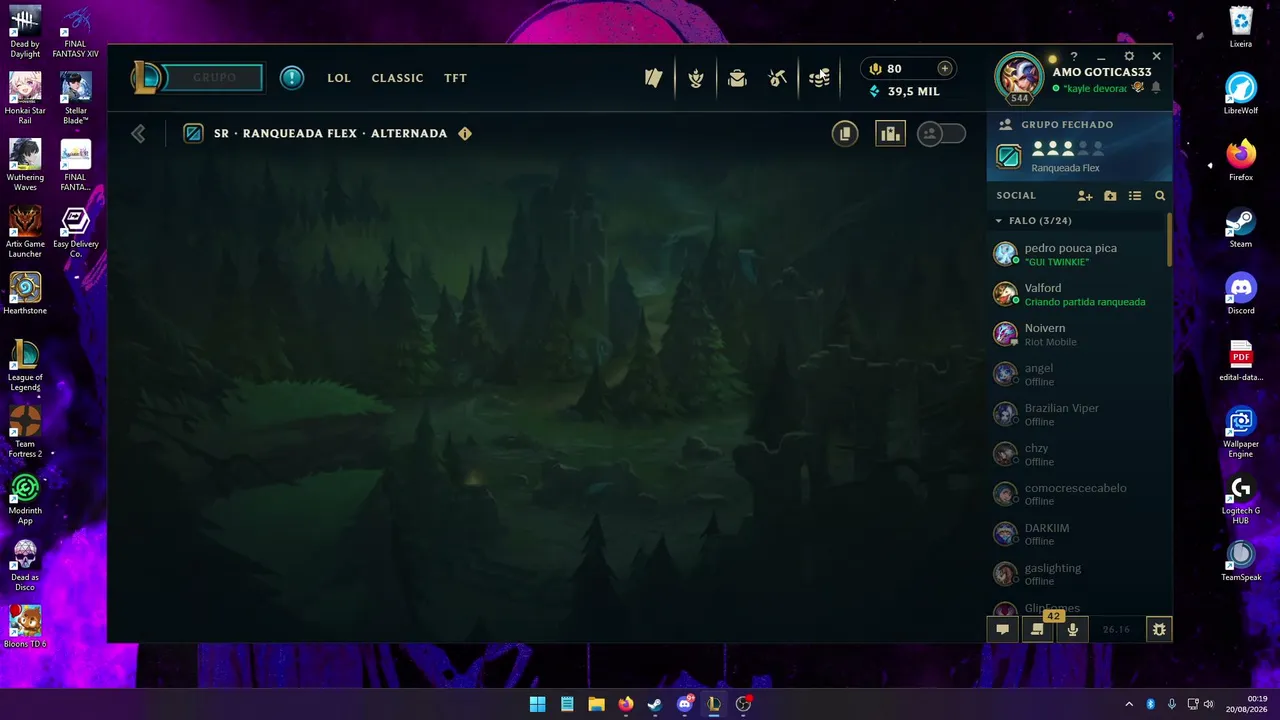Viewport: 1280px width, 720px height.
Task: Click the GRUPO button
Action: (214, 77)
